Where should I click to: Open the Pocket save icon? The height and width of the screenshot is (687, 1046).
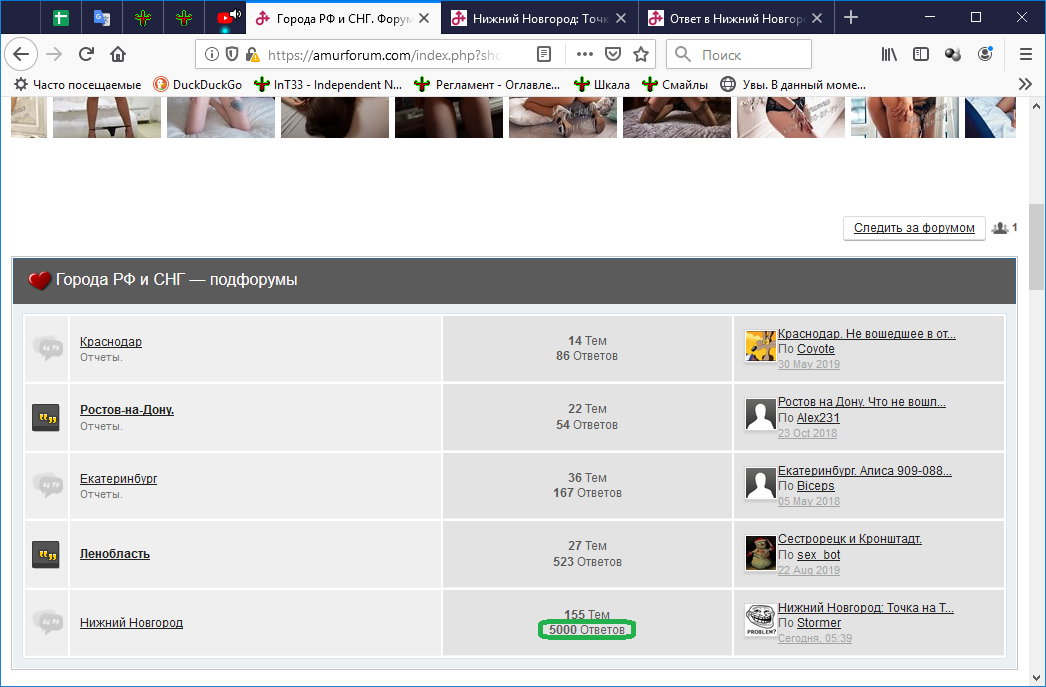tap(613, 54)
